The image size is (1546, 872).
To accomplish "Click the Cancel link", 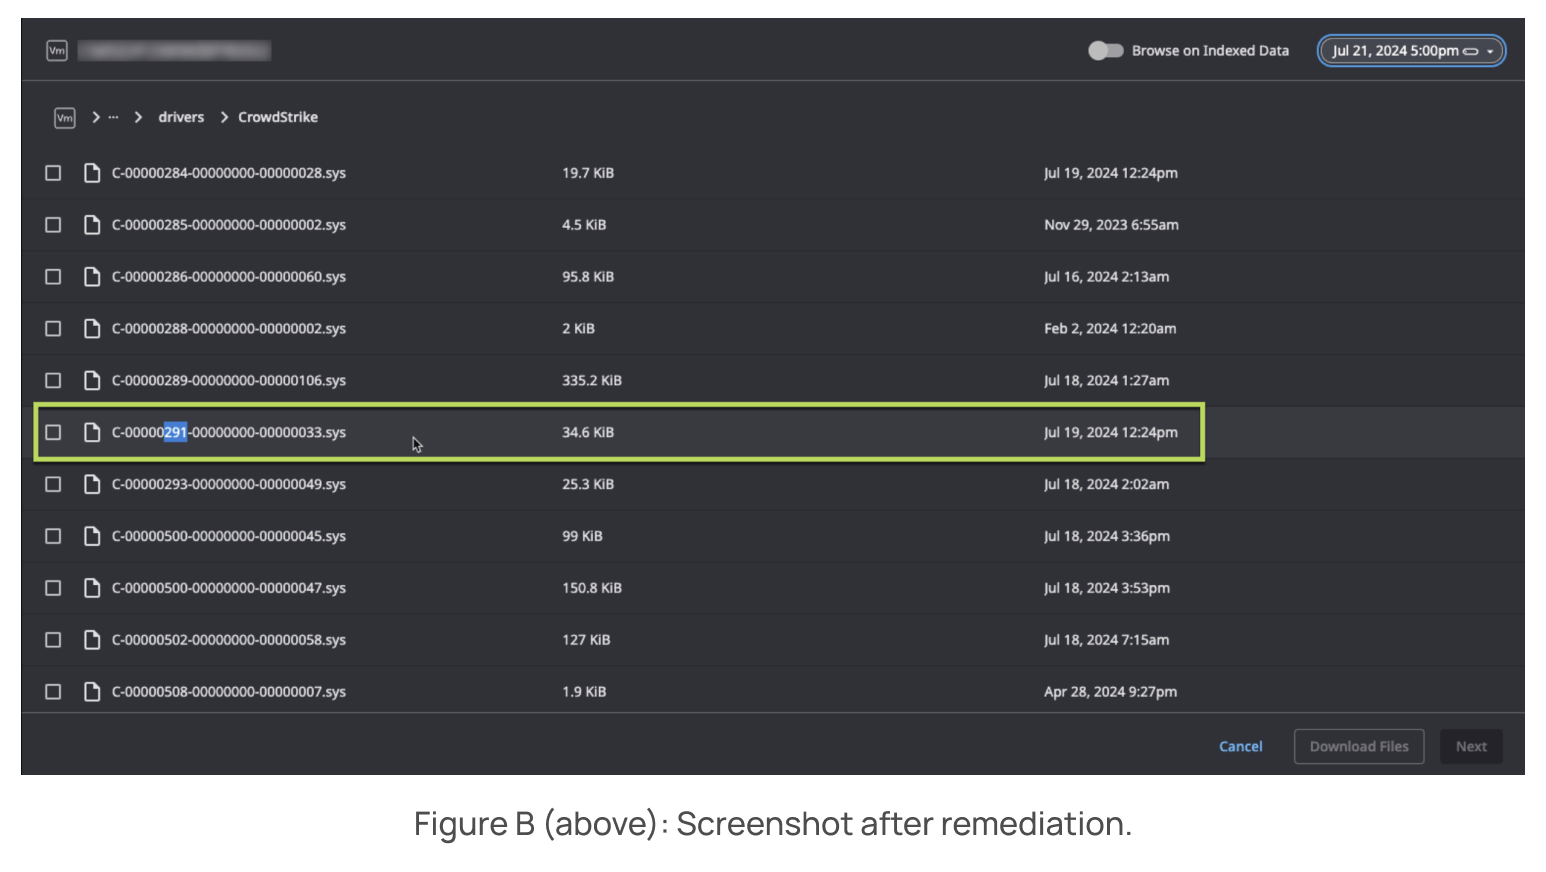I will pos(1240,747).
